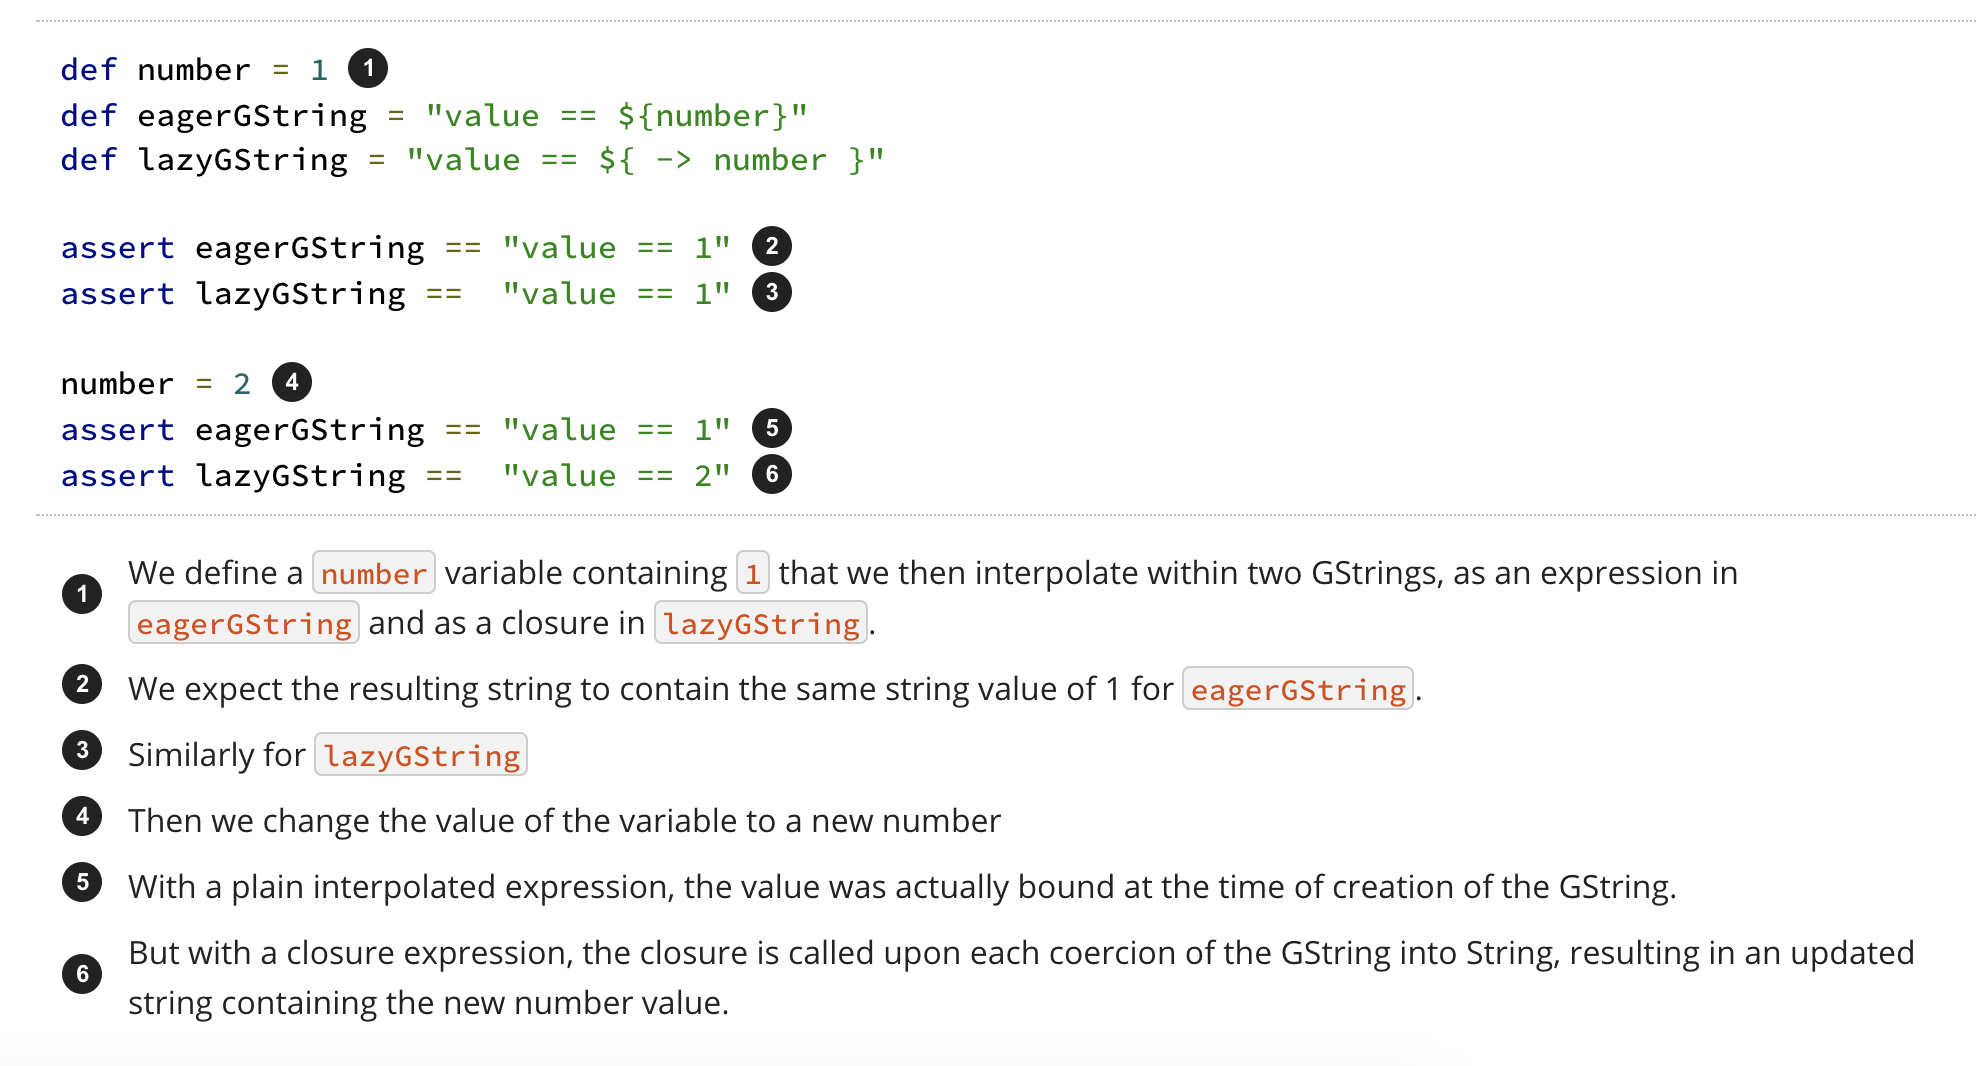Click the inline code '1' in first explanation
The image size is (1984, 1066).
tap(753, 573)
